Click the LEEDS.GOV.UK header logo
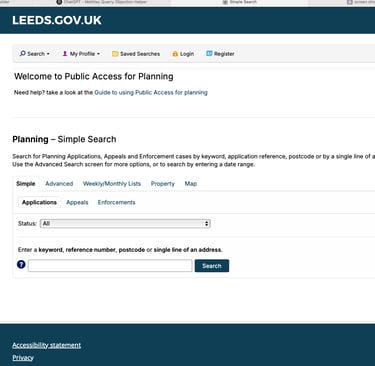Image resolution: width=375 pixels, height=366 pixels. point(57,20)
